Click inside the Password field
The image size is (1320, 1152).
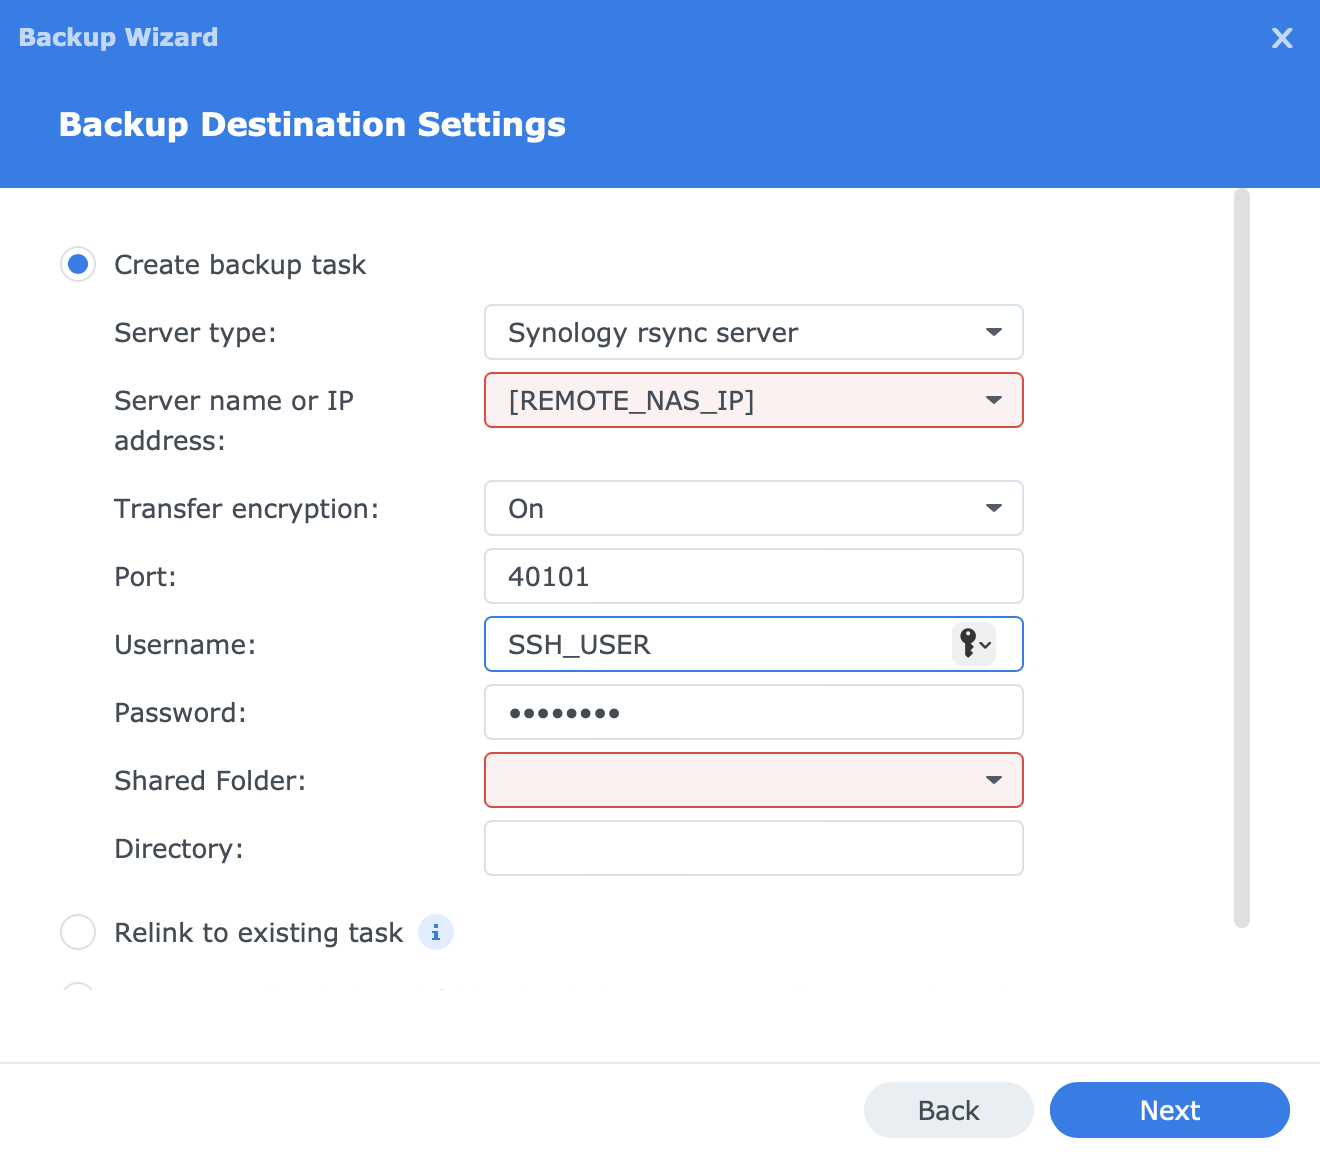point(753,712)
